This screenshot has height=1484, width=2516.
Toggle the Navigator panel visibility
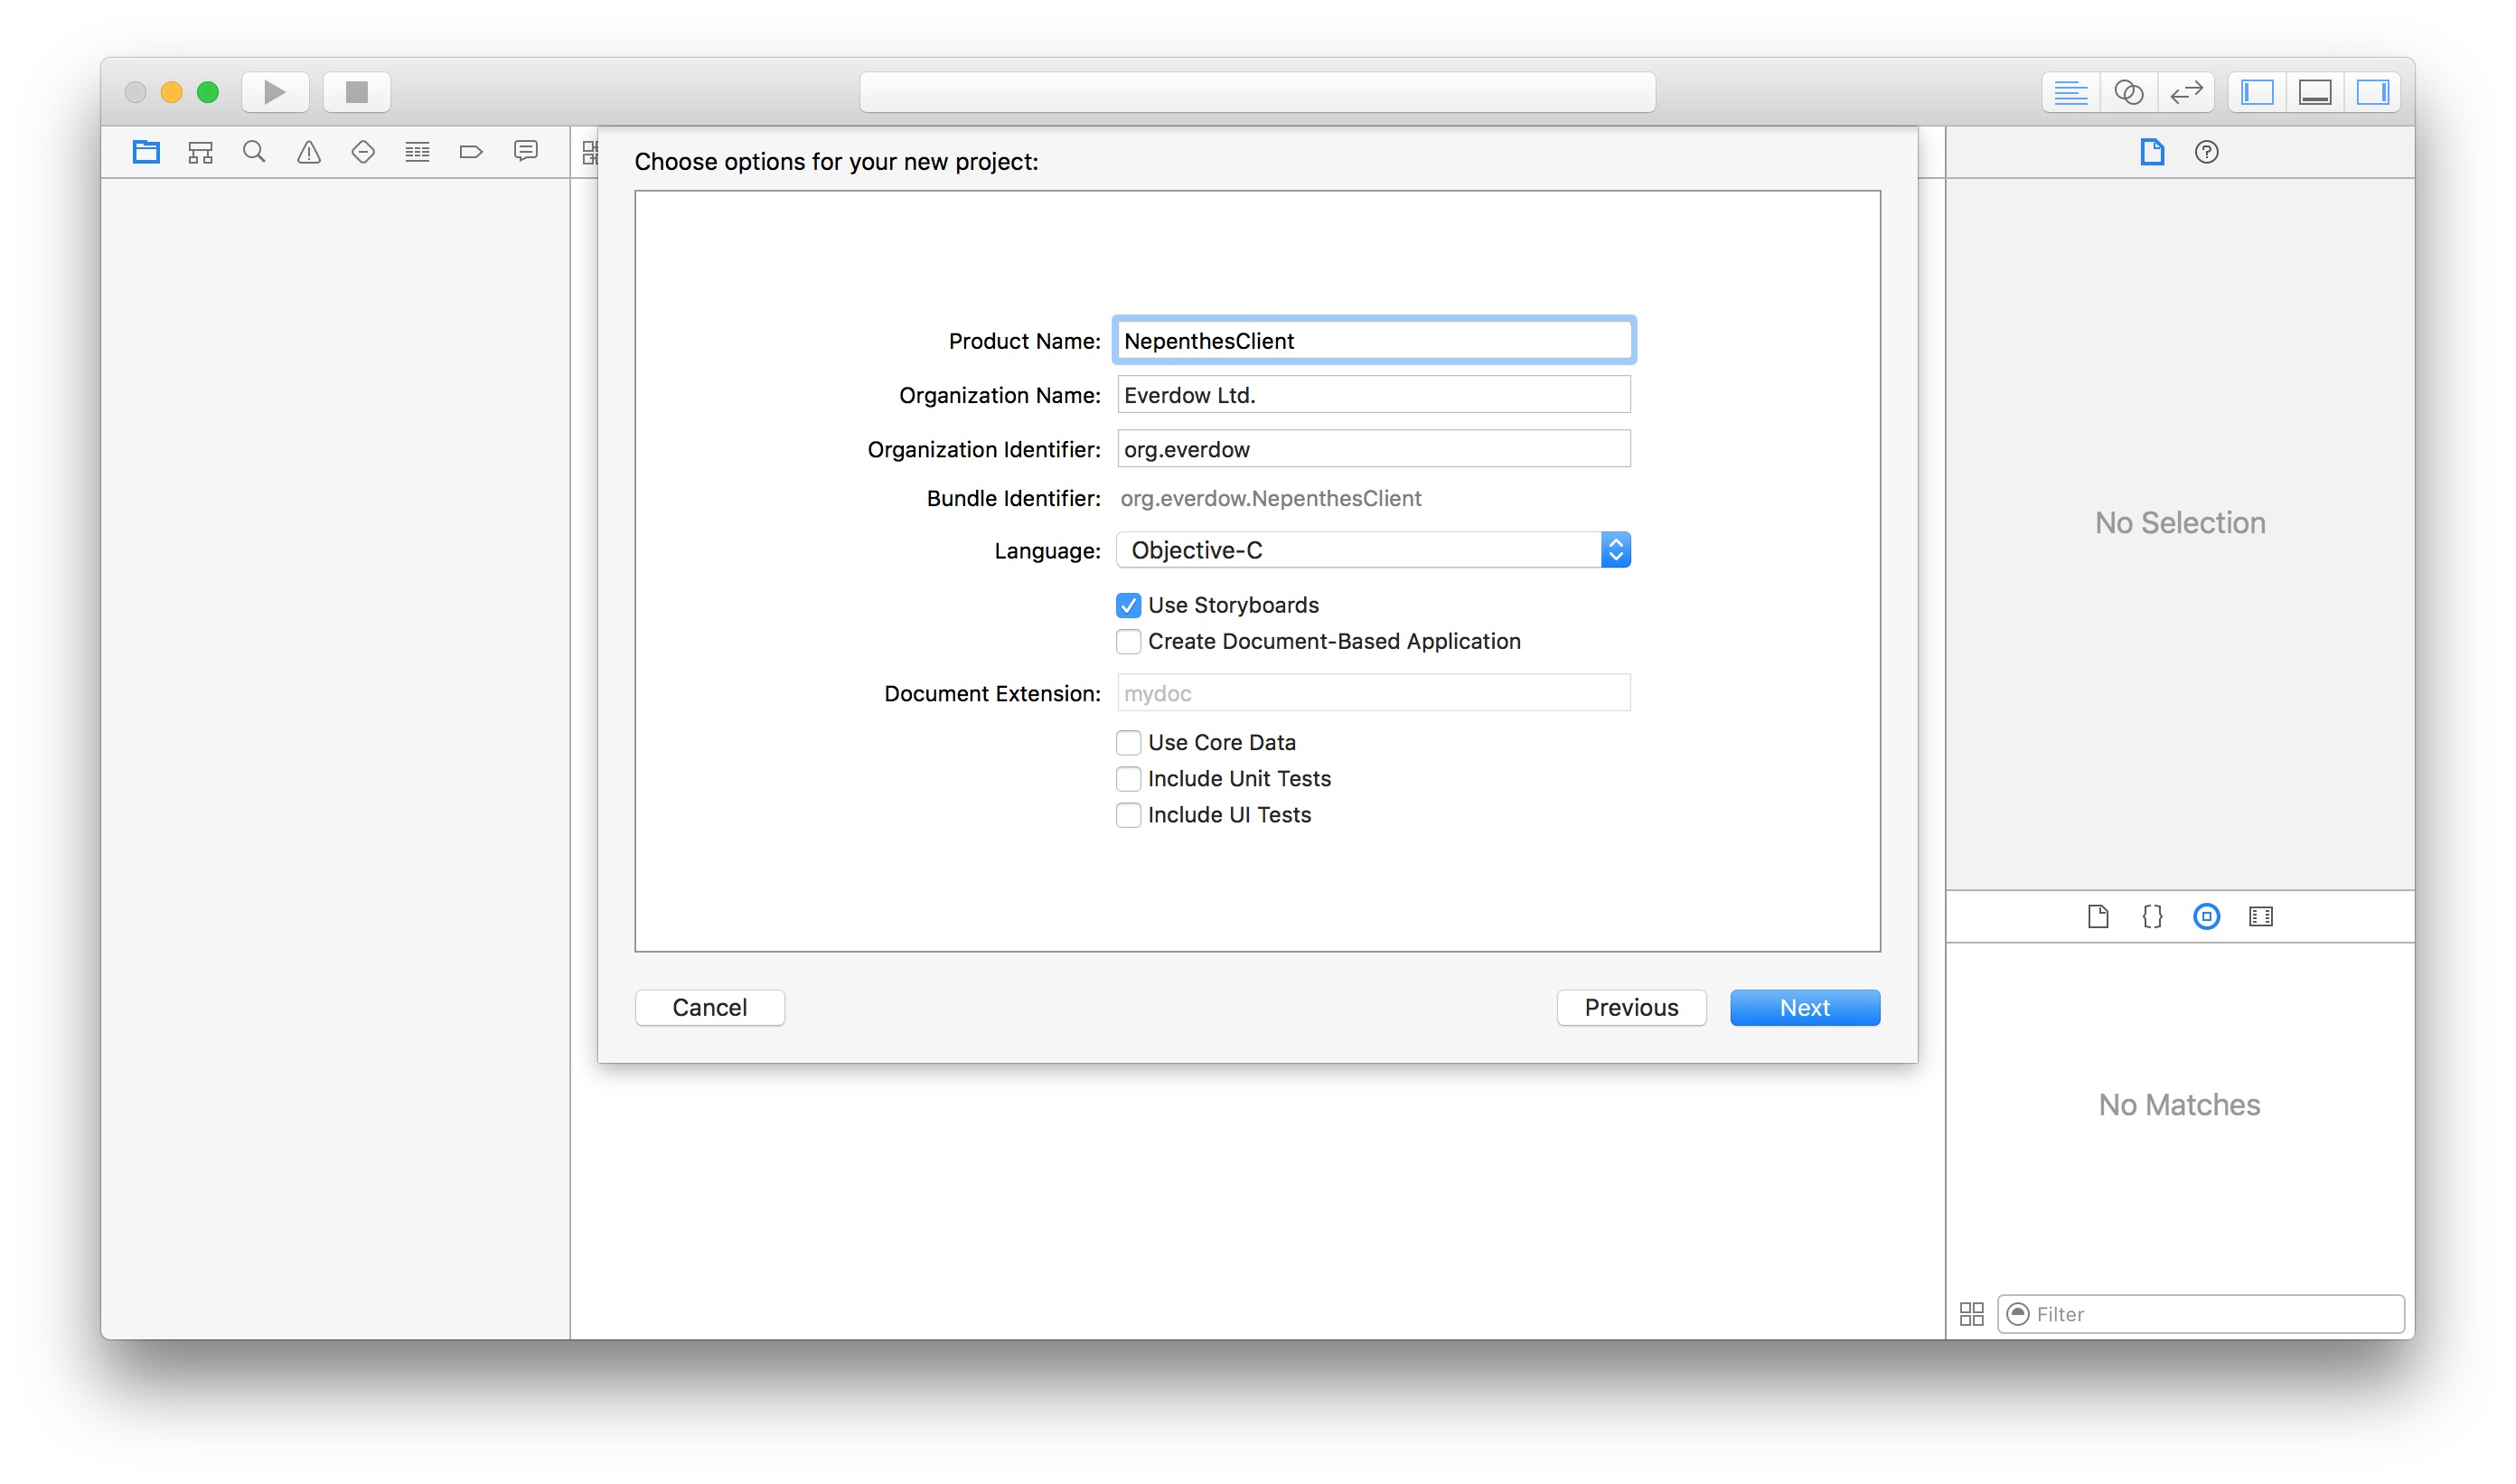pyautogui.click(x=2258, y=92)
